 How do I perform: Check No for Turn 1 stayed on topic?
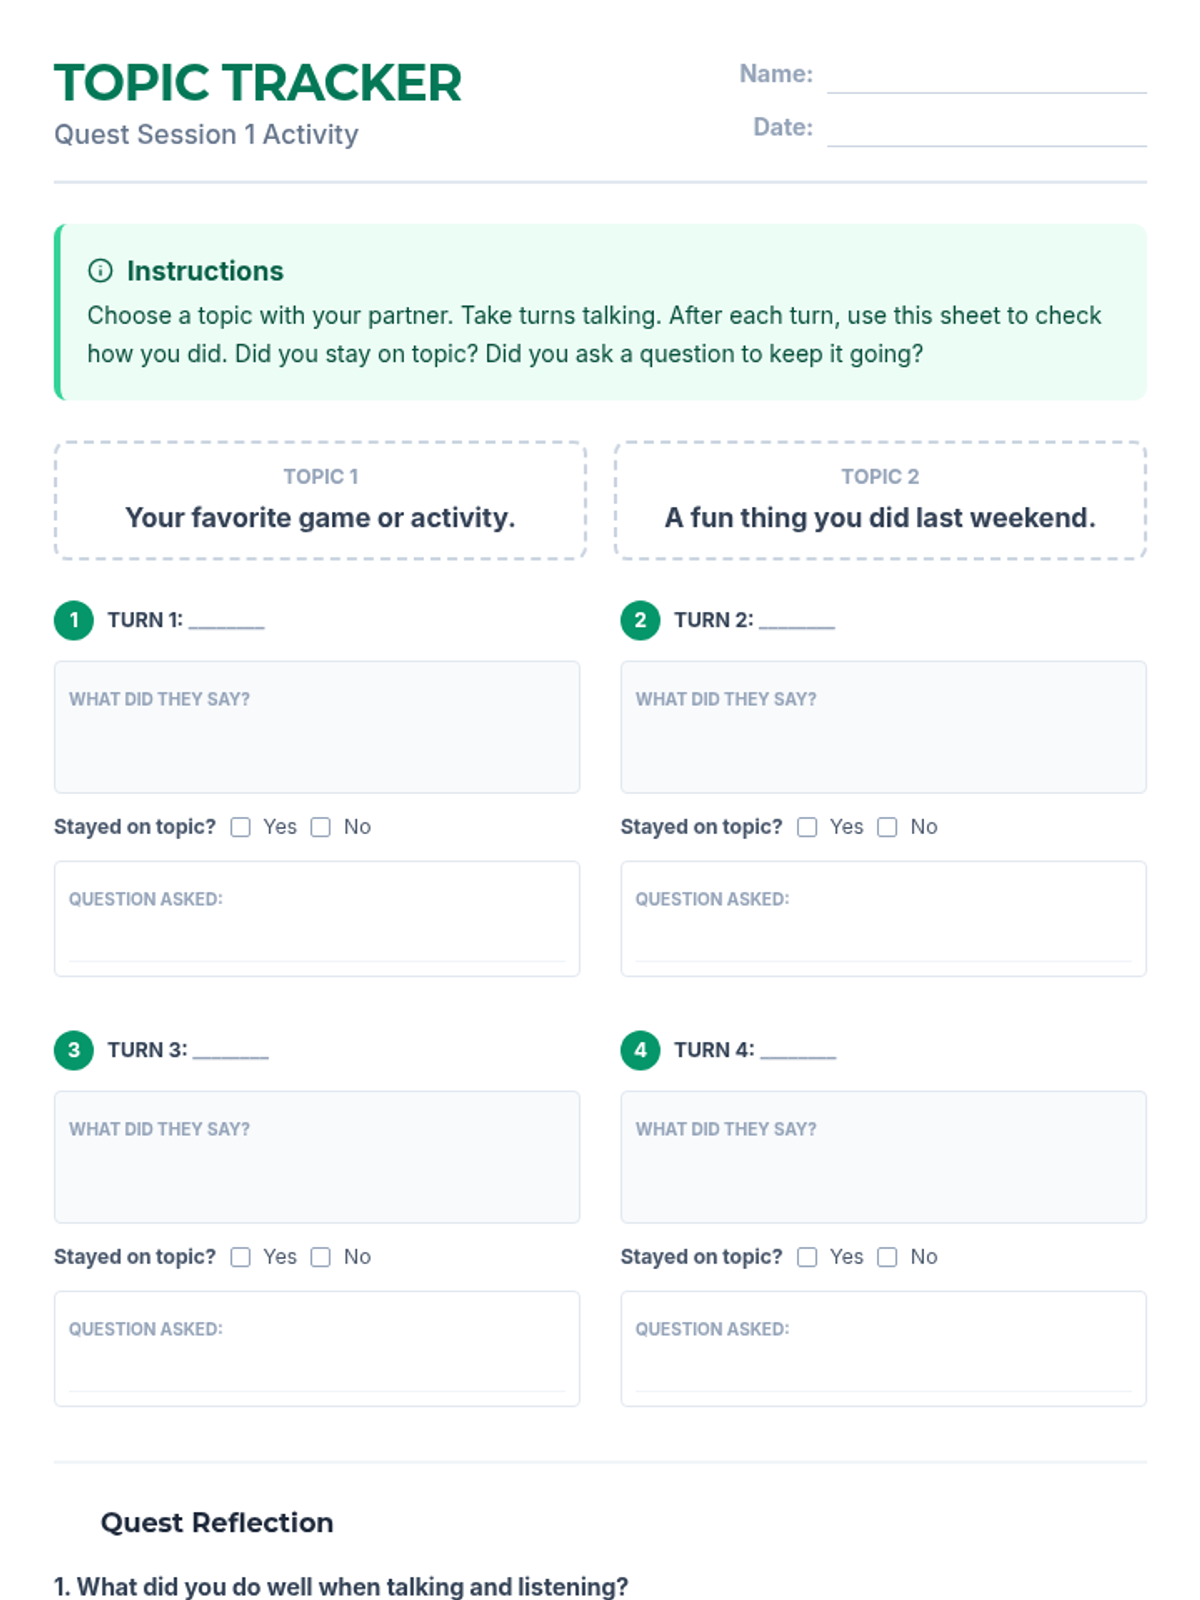coord(321,827)
